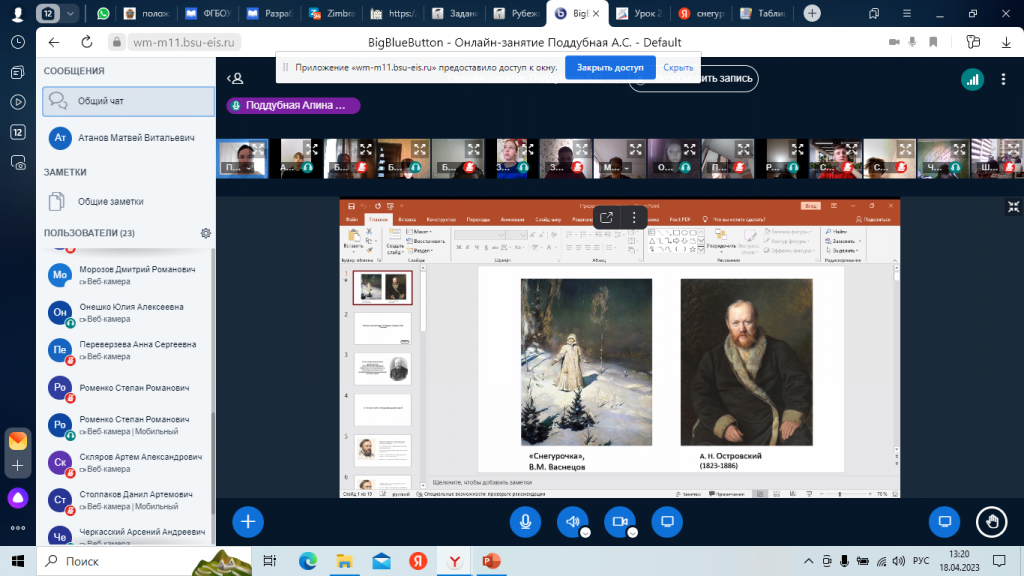Bookmark this page with the bookmark icon
This screenshot has width=1024, height=576.
coord(933,42)
